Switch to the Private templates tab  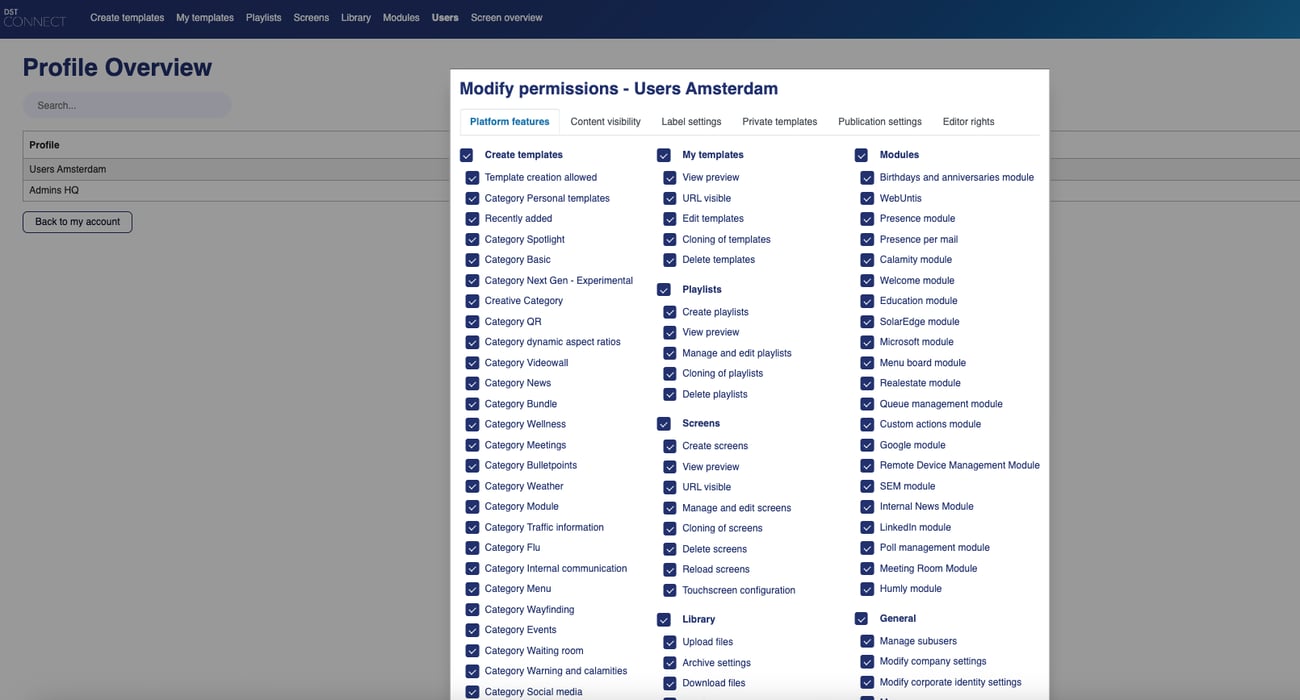tap(780, 122)
